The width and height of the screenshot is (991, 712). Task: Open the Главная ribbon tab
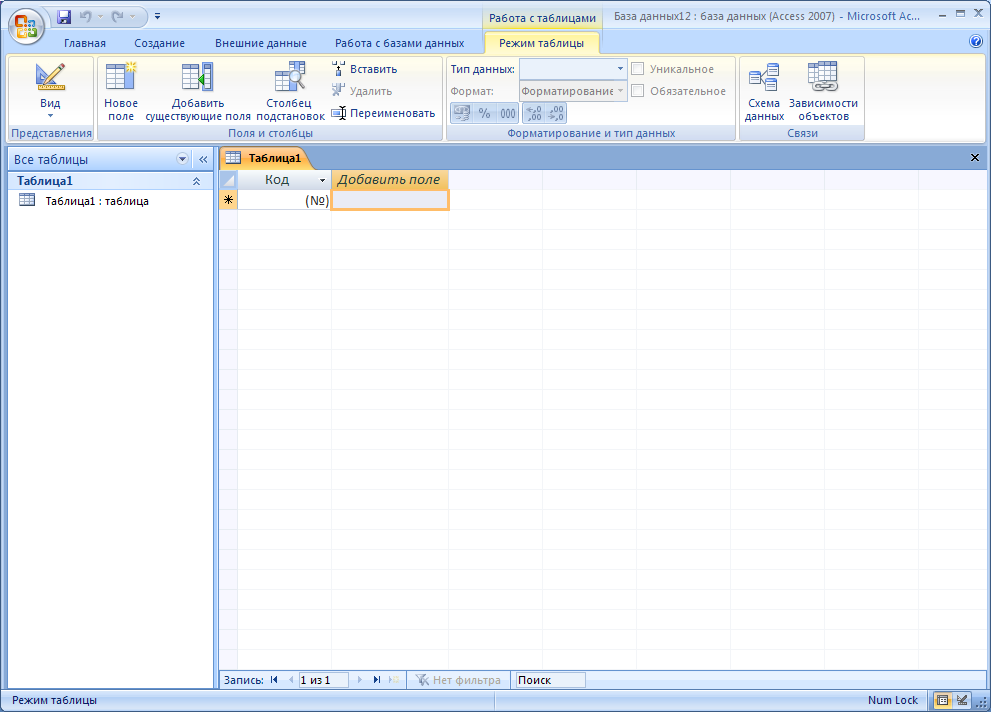pyautogui.click(x=85, y=43)
